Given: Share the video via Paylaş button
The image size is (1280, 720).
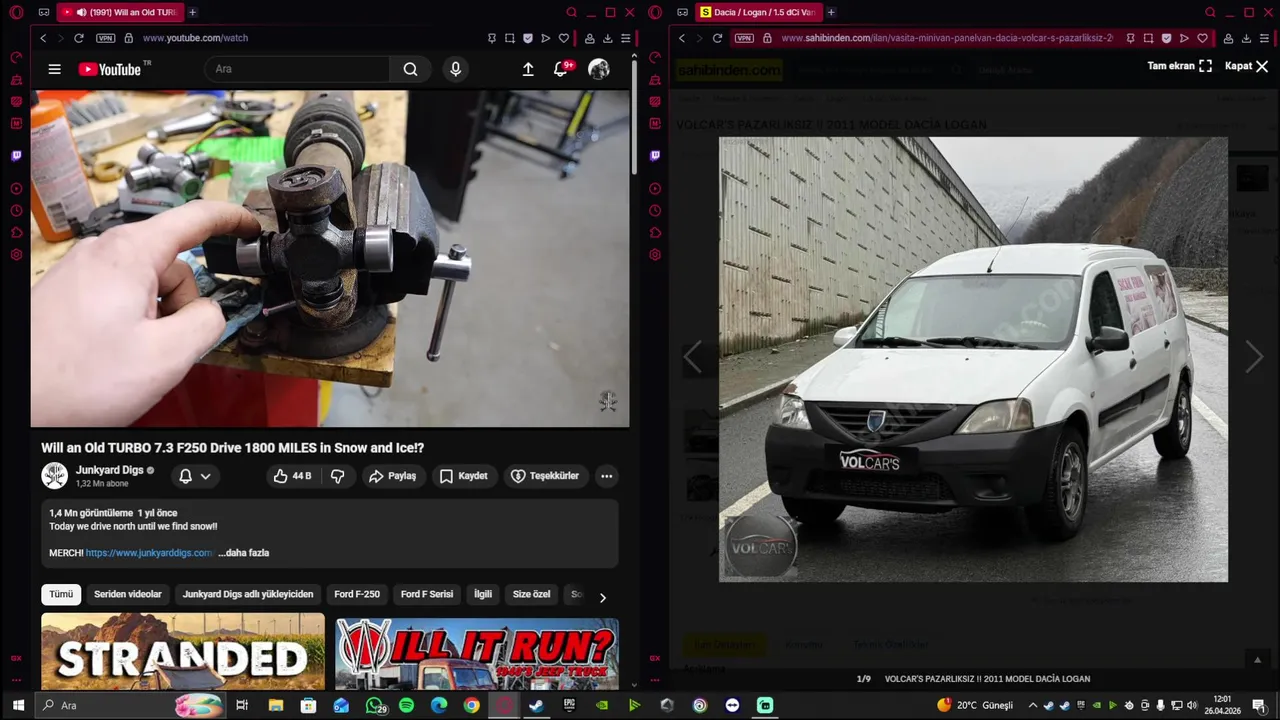Looking at the screenshot, I should click(x=392, y=476).
